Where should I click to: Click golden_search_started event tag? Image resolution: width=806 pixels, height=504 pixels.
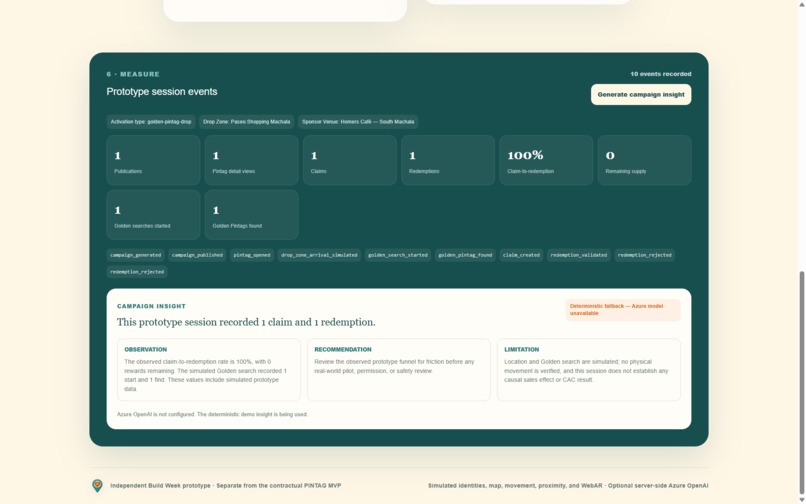tap(398, 255)
